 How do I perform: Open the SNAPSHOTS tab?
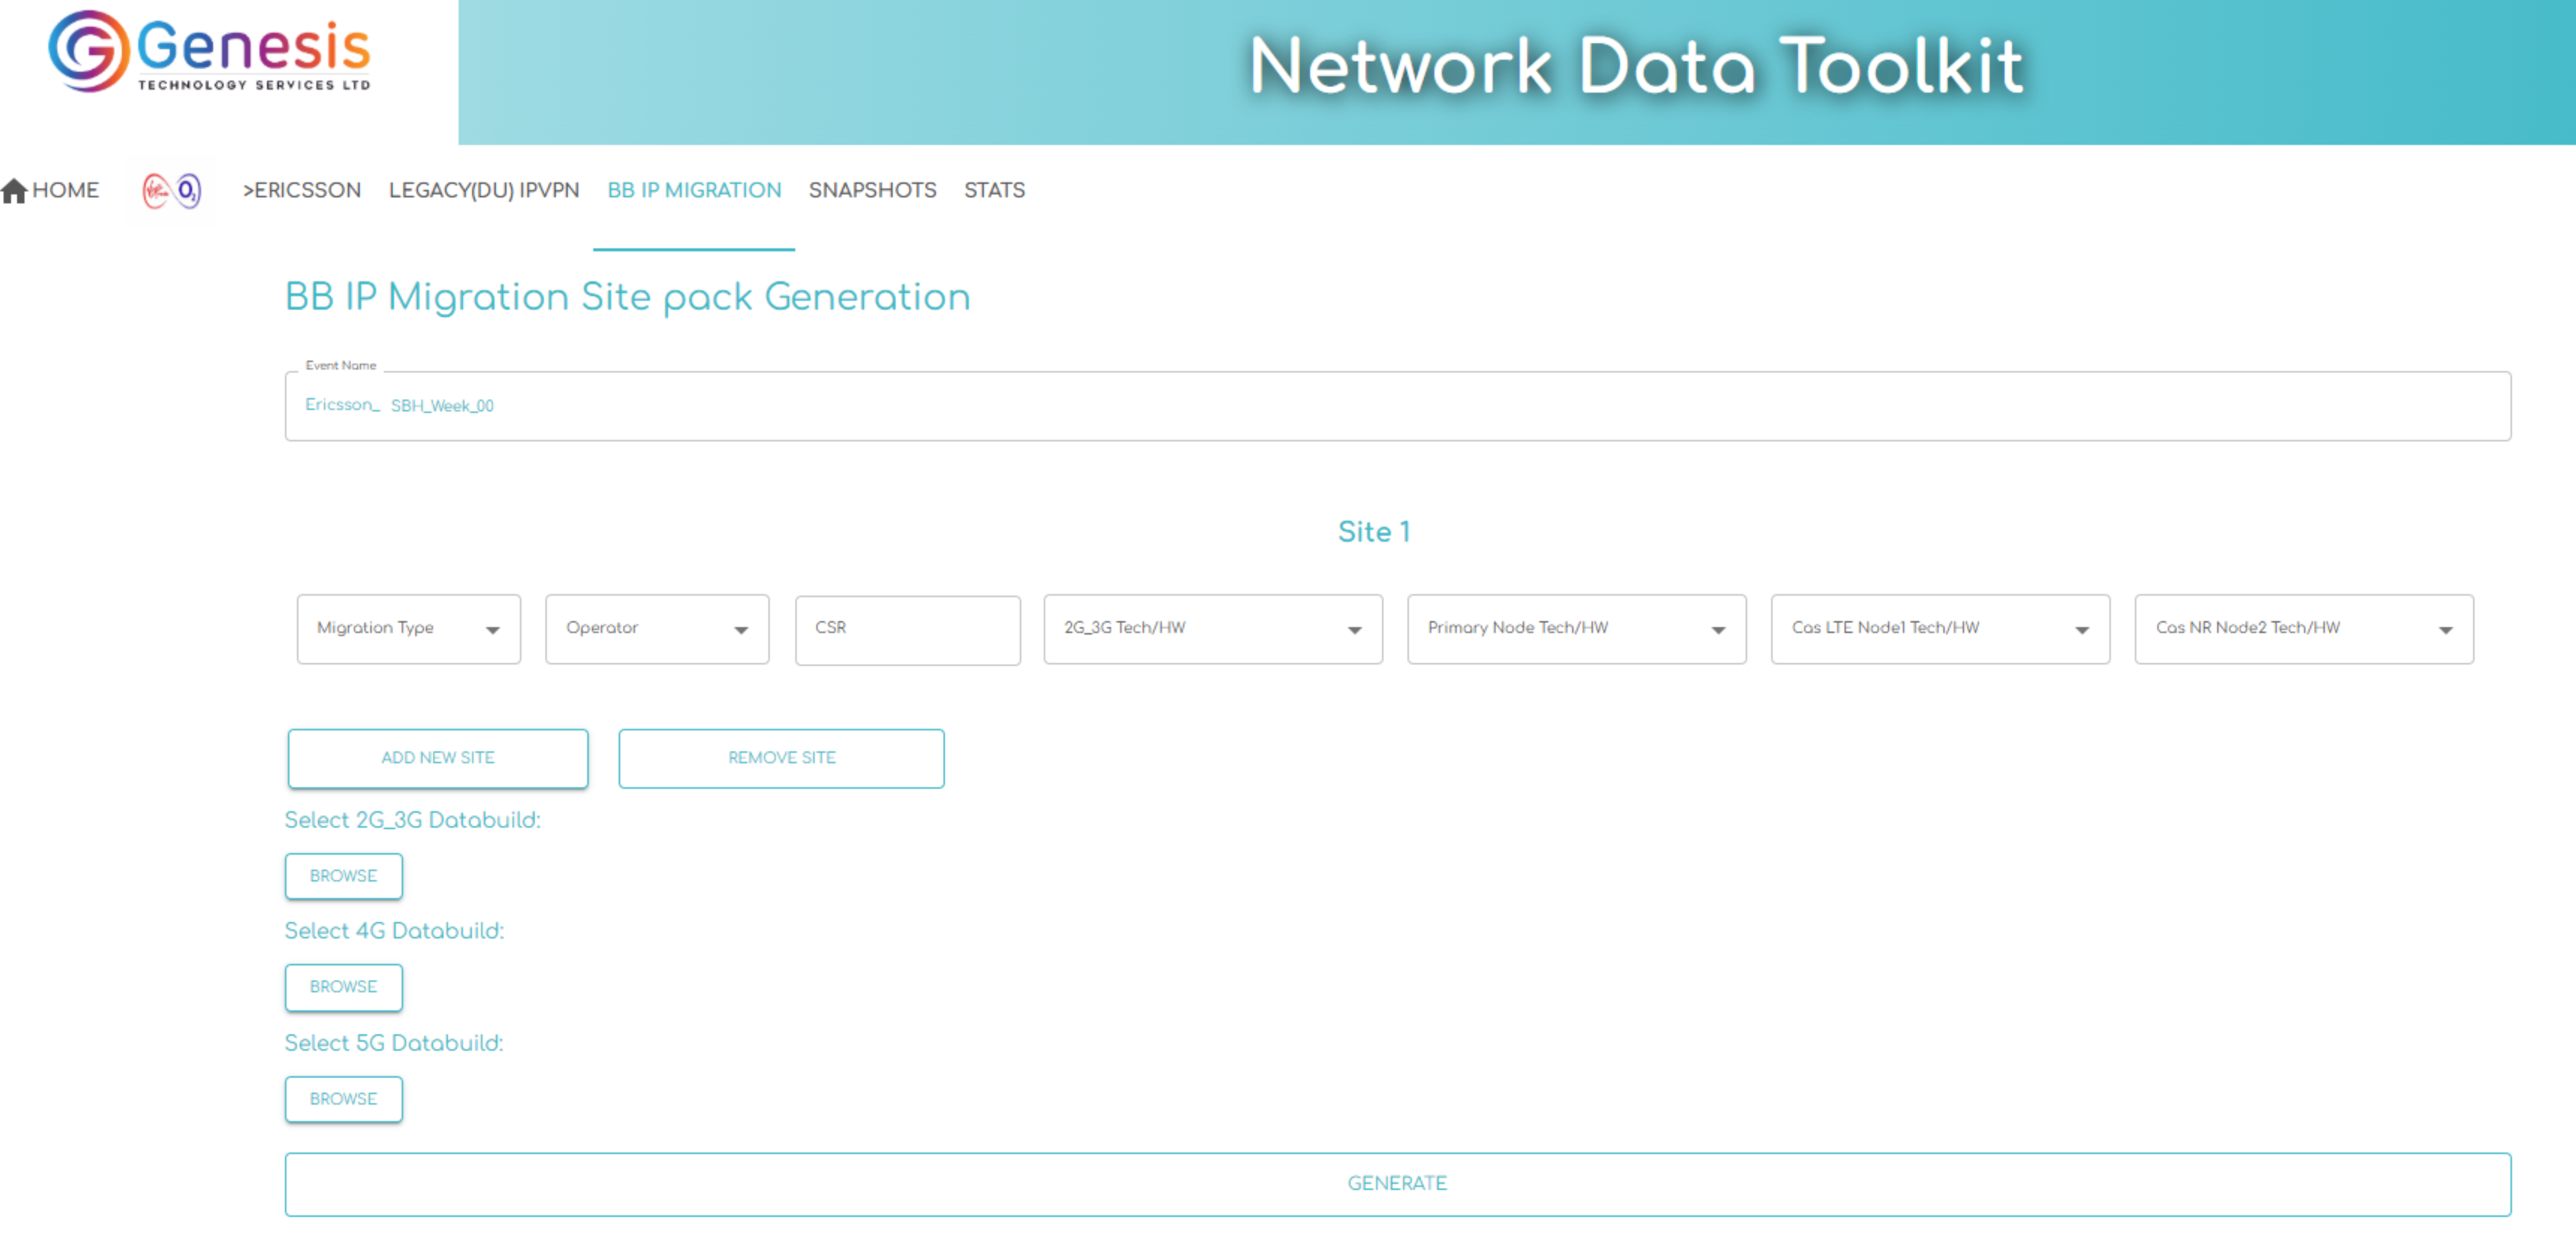pyautogui.click(x=871, y=190)
